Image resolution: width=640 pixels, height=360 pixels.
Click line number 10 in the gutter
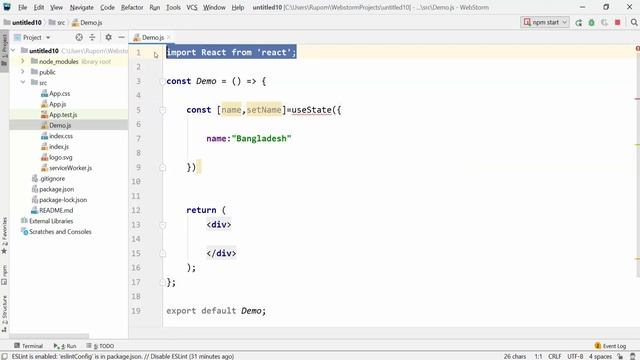point(136,181)
